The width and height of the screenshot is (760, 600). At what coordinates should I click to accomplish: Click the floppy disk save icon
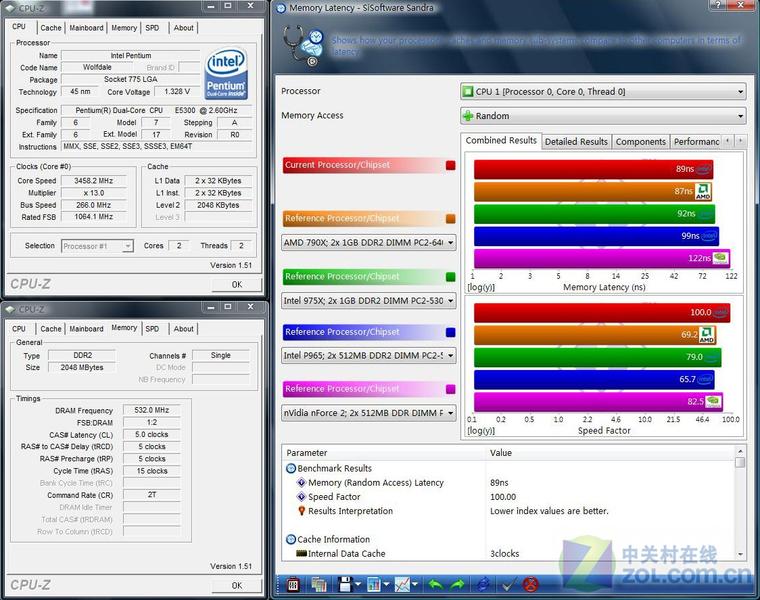point(345,584)
